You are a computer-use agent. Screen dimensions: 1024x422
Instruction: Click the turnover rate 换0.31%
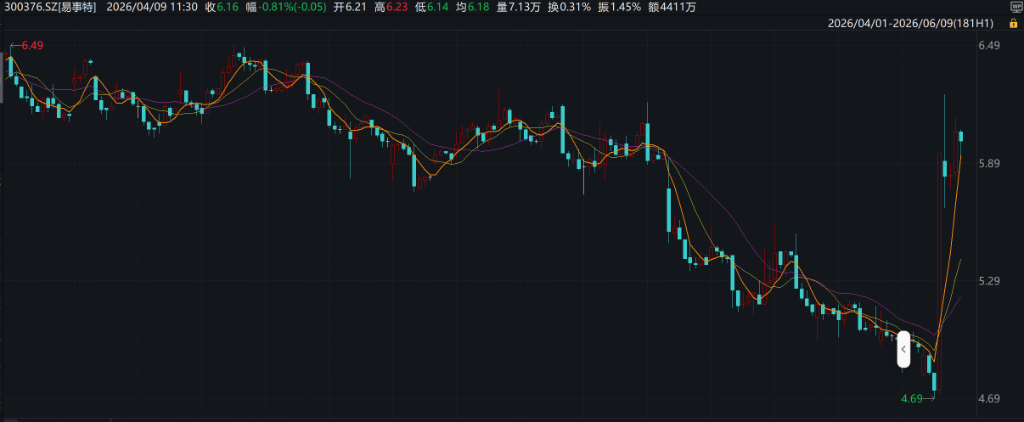pyautogui.click(x=569, y=7)
